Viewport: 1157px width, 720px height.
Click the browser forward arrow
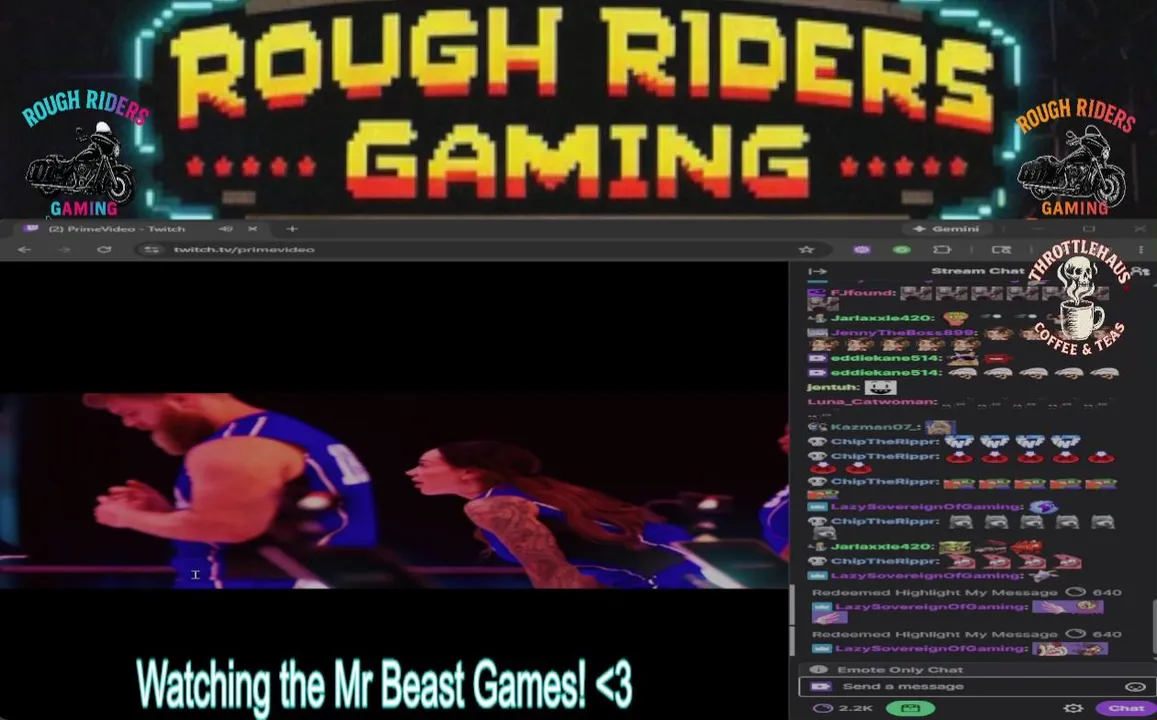[65, 249]
